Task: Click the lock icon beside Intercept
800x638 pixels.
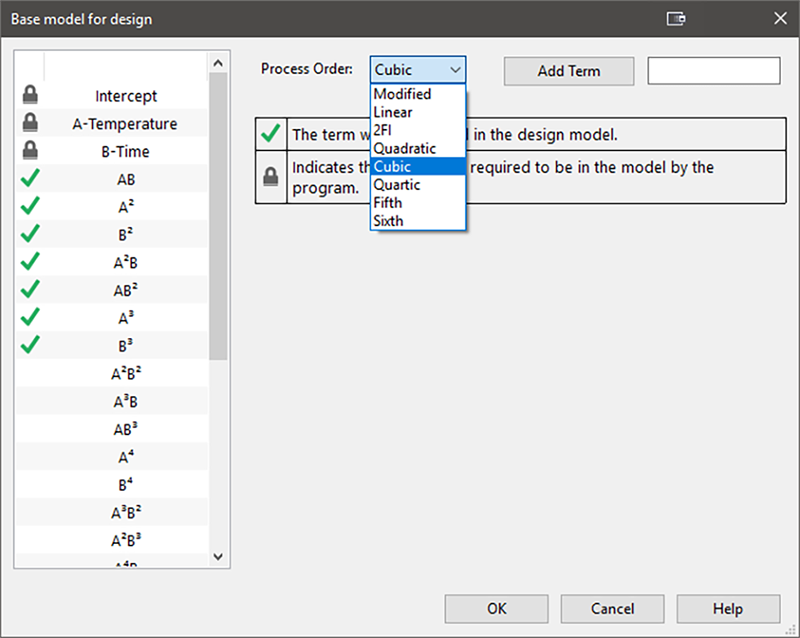Action: pyautogui.click(x=30, y=96)
